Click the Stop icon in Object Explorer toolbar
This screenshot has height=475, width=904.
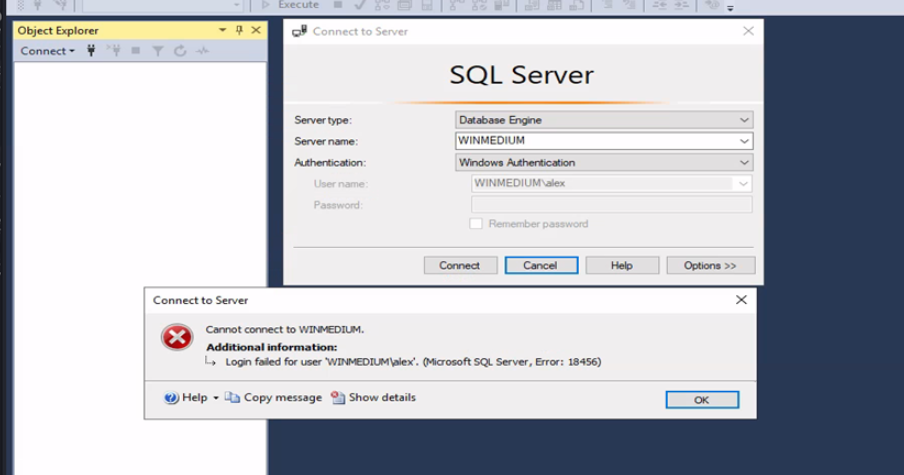pyautogui.click(x=136, y=51)
